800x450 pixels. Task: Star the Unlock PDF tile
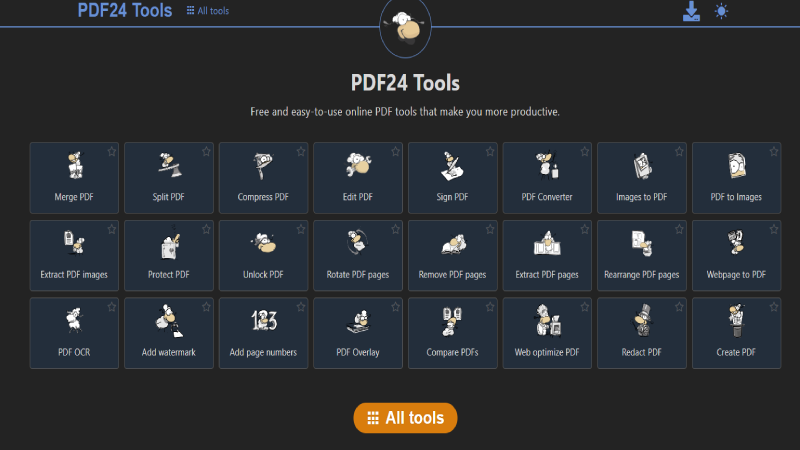click(301, 230)
